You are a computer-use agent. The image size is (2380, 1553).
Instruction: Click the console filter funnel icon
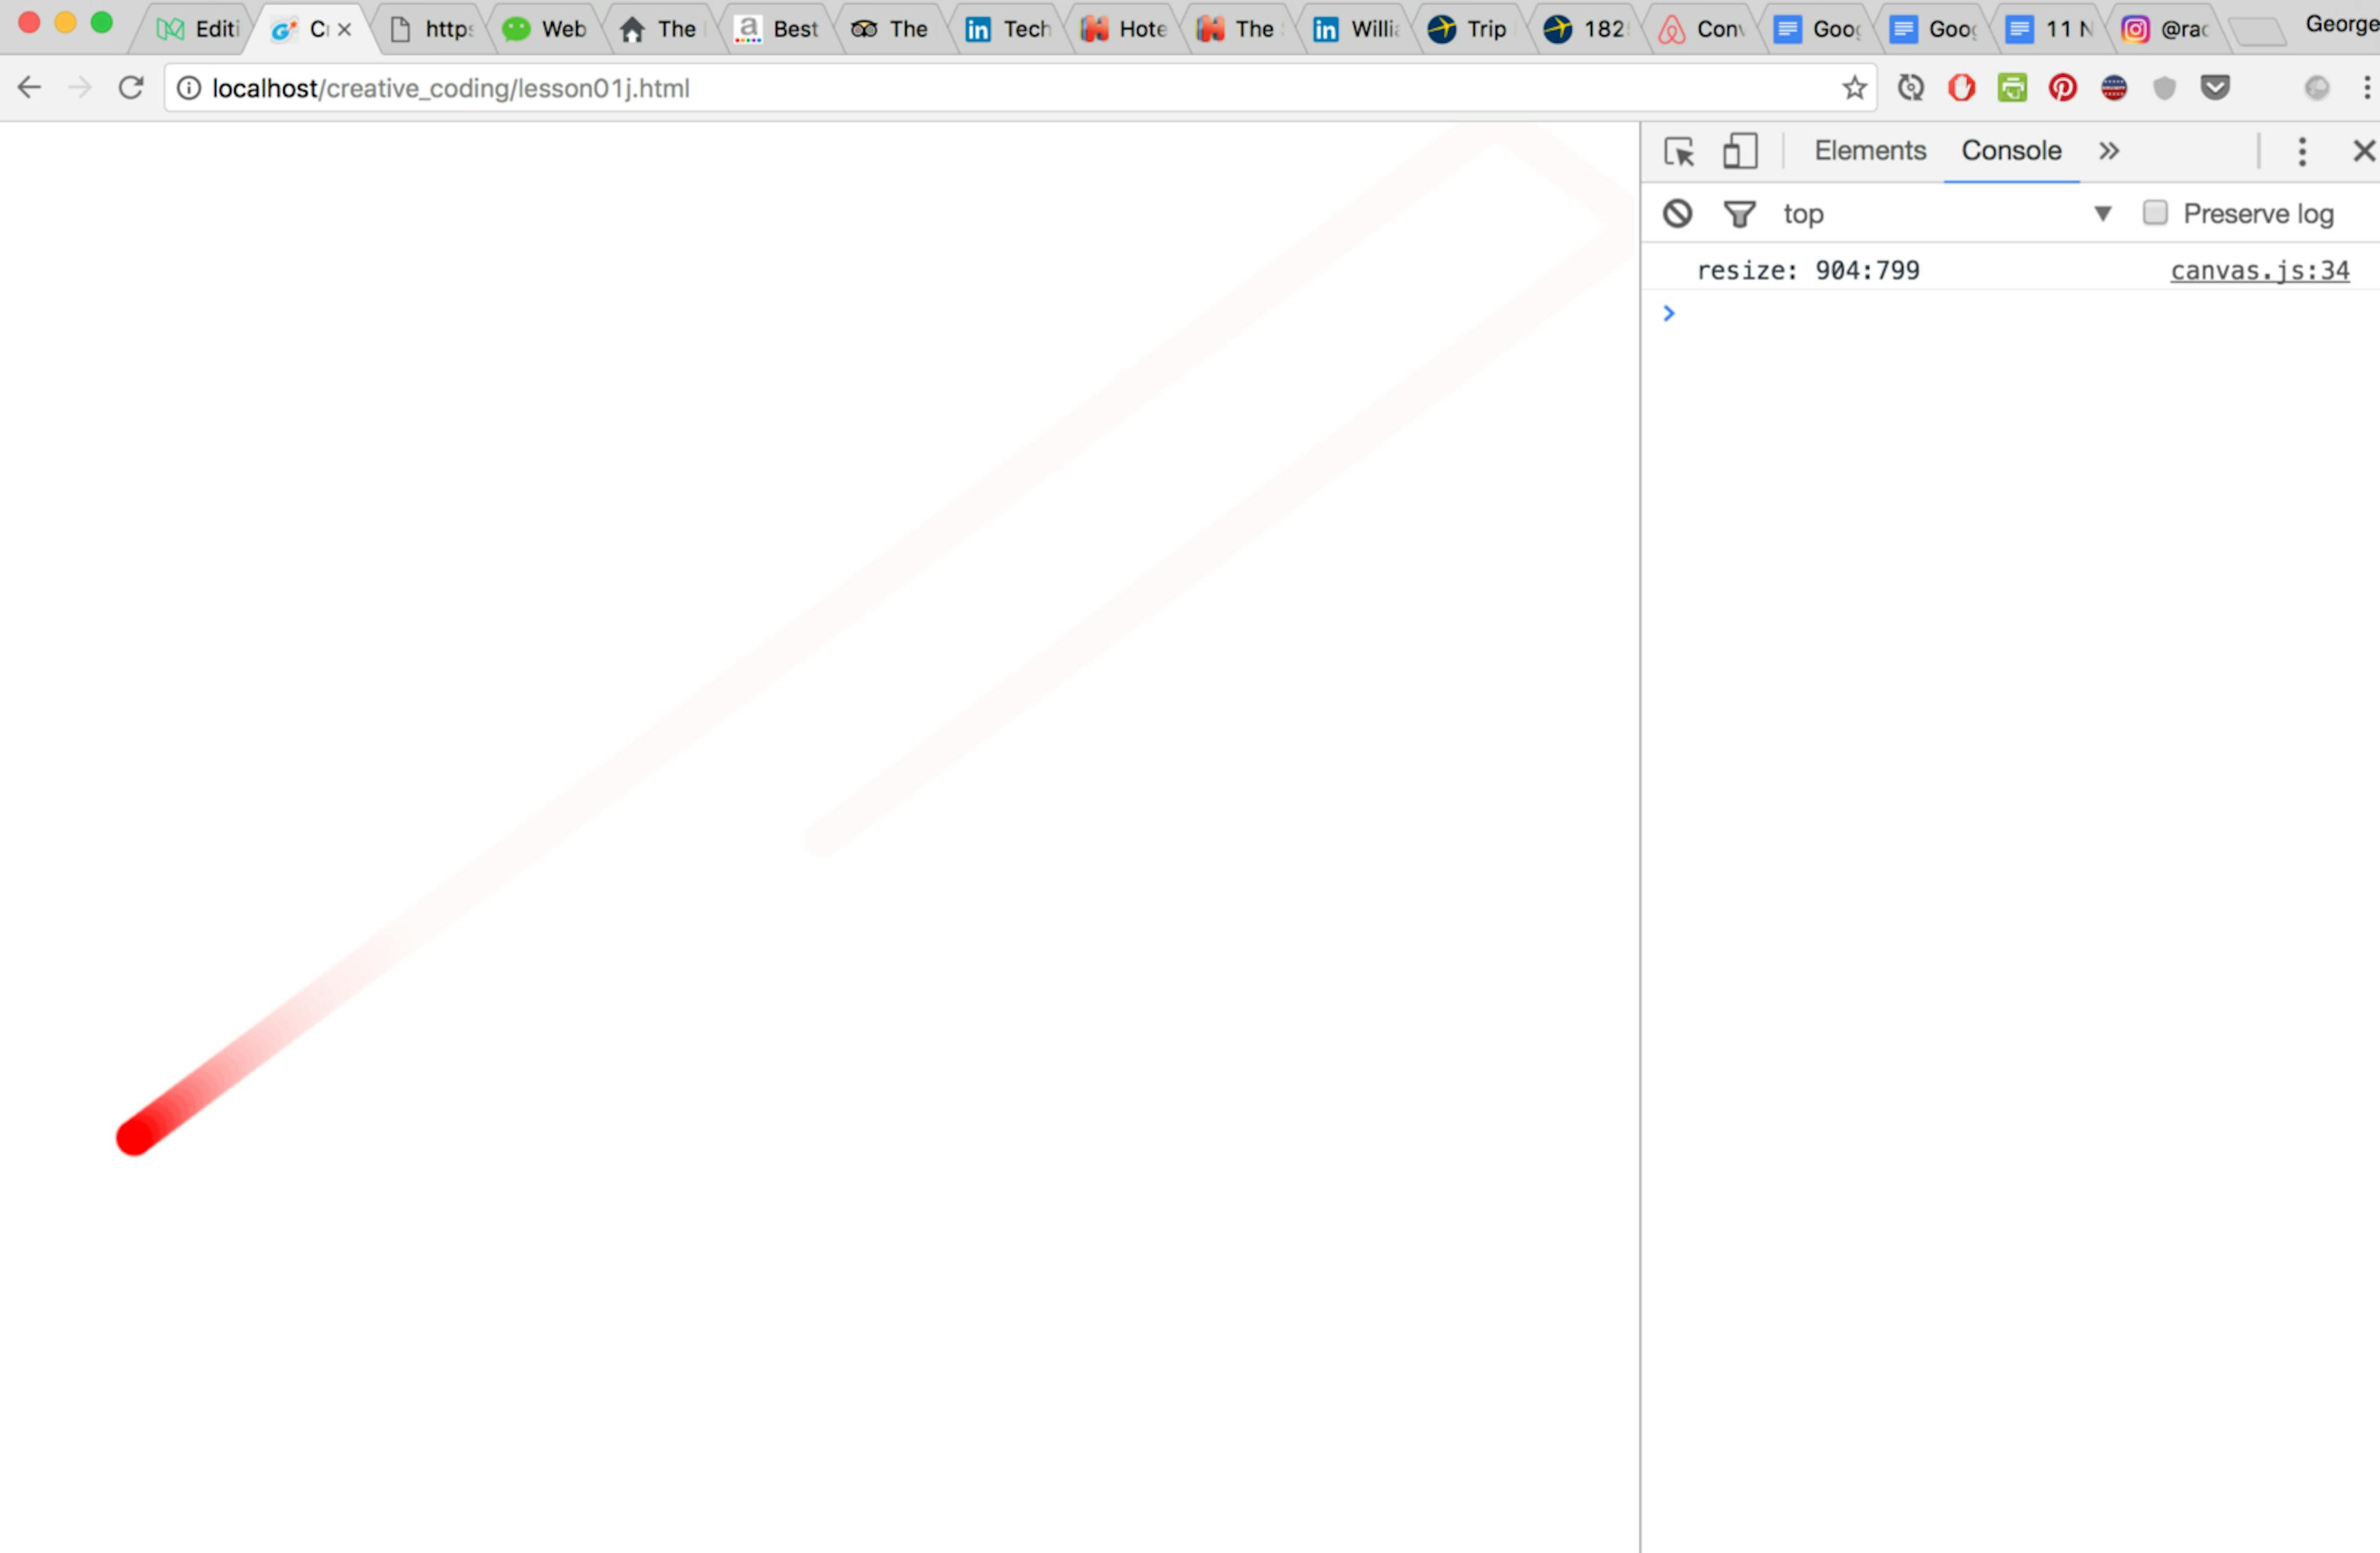[1739, 213]
